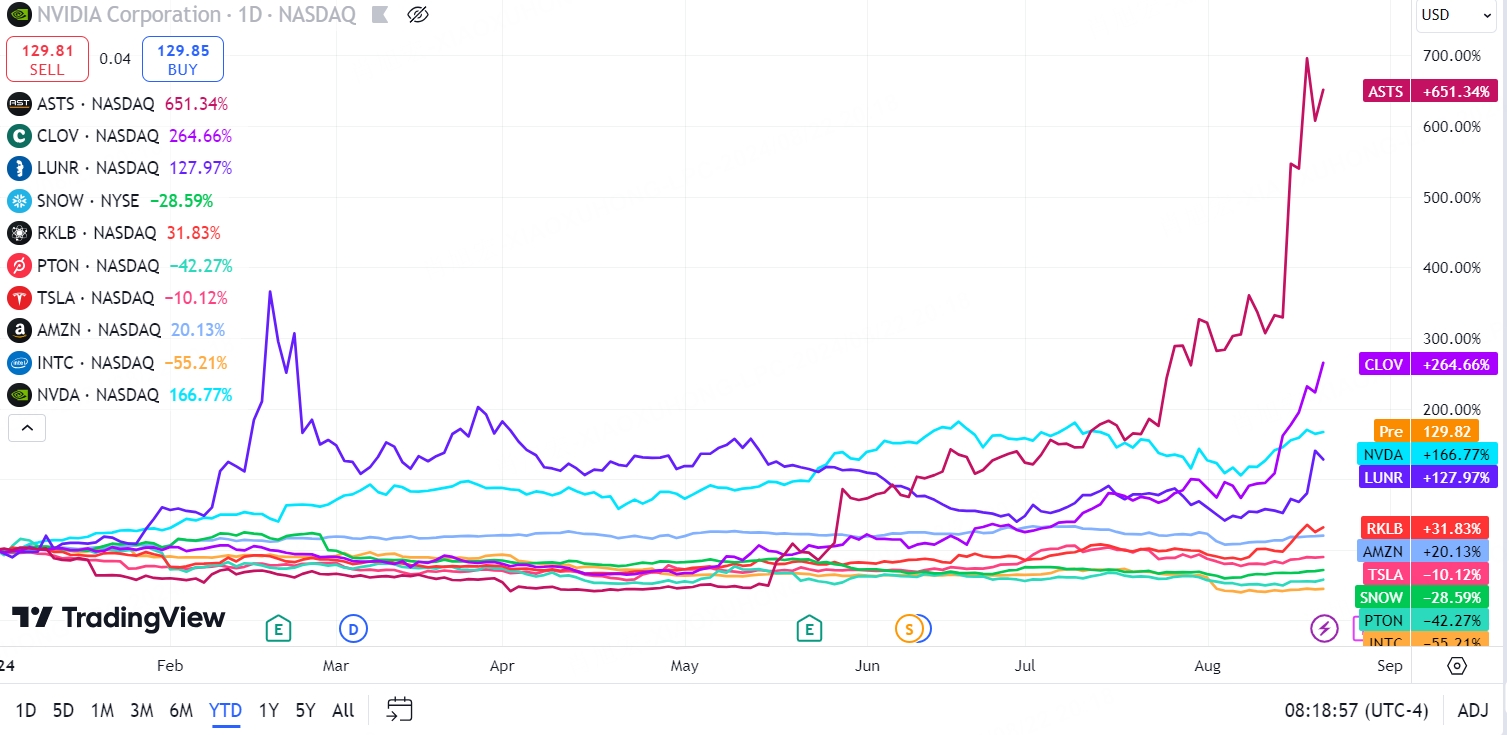This screenshot has width=1507, height=735.
Task: Click the BUY 129.85 button
Action: (x=183, y=59)
